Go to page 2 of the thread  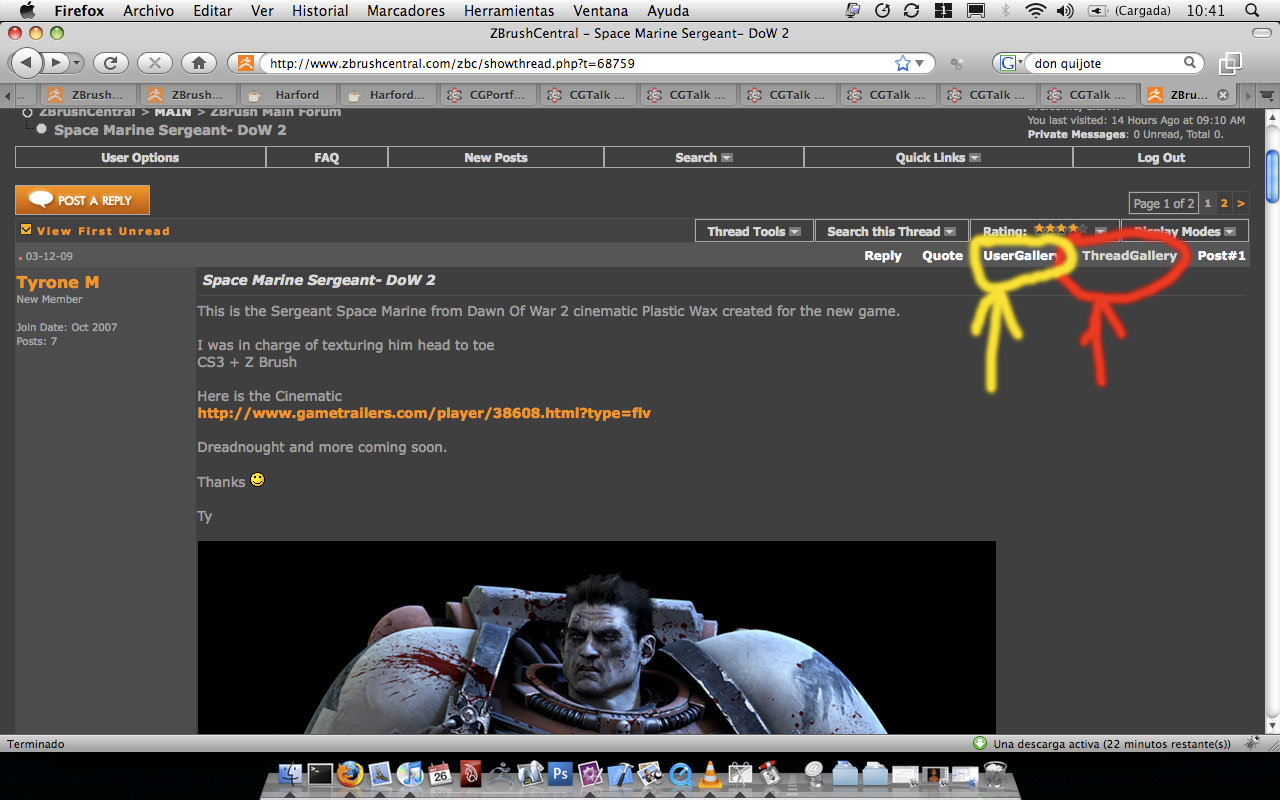(x=1224, y=203)
